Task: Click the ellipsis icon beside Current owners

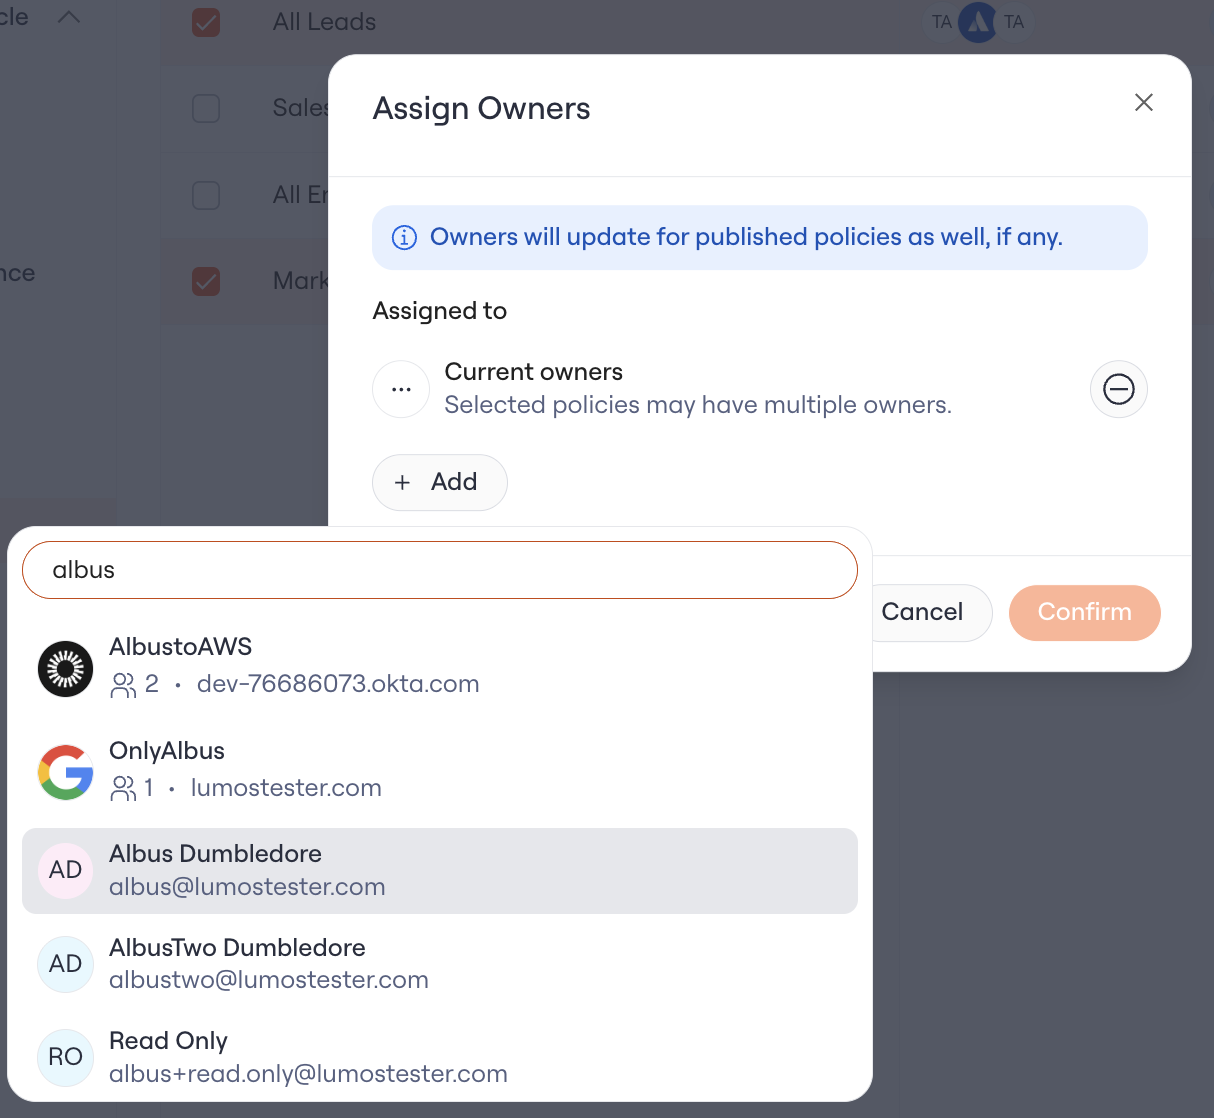Action: [x=401, y=389]
